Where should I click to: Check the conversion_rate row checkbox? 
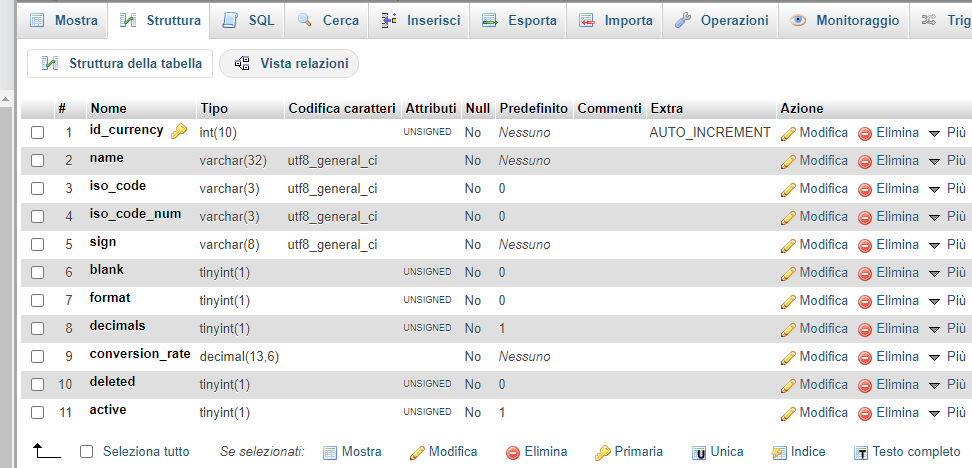pyautogui.click(x=38, y=356)
